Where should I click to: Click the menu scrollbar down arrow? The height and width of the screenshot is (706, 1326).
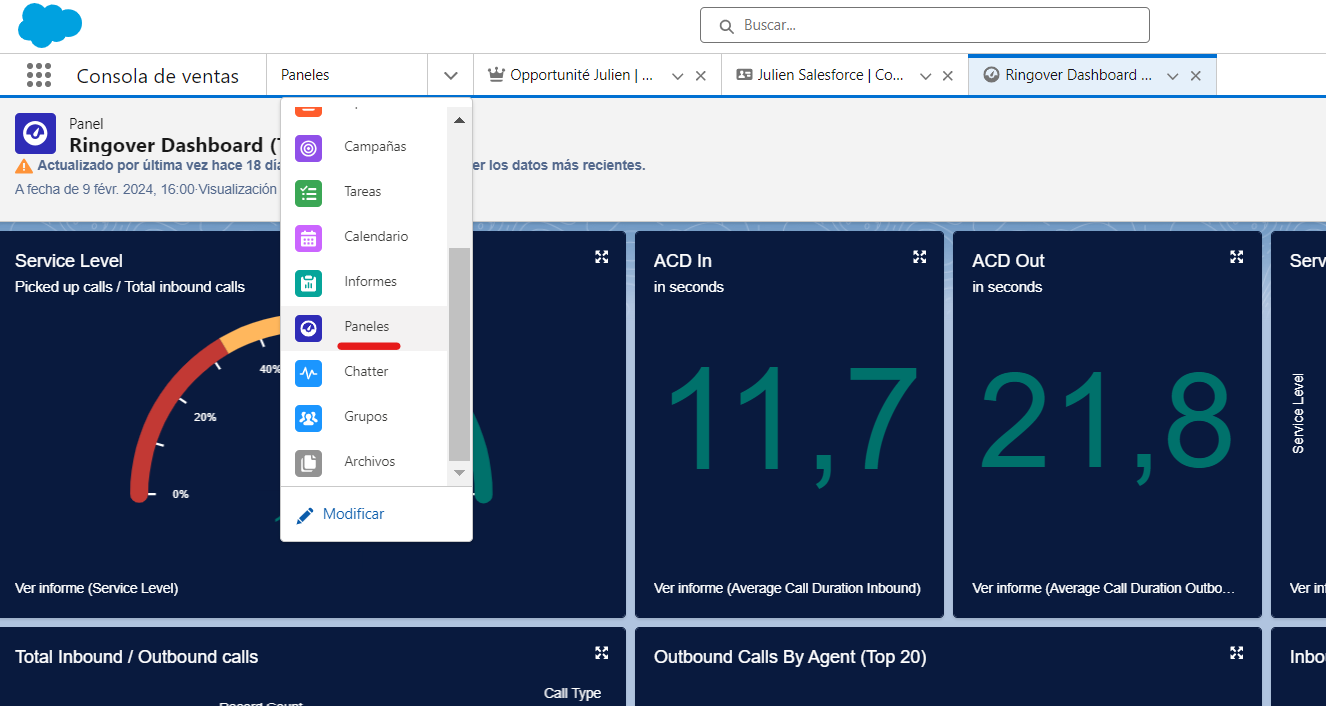click(460, 472)
